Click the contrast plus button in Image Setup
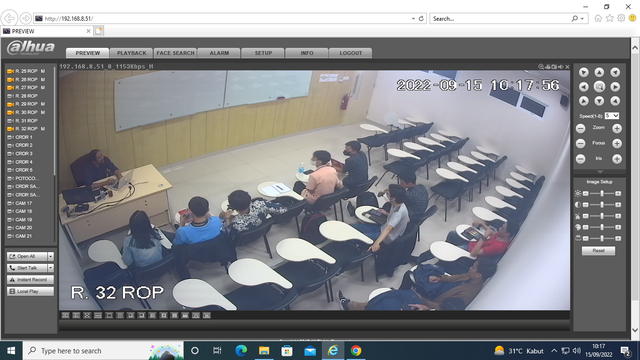This screenshot has height=360, width=640. point(618,204)
